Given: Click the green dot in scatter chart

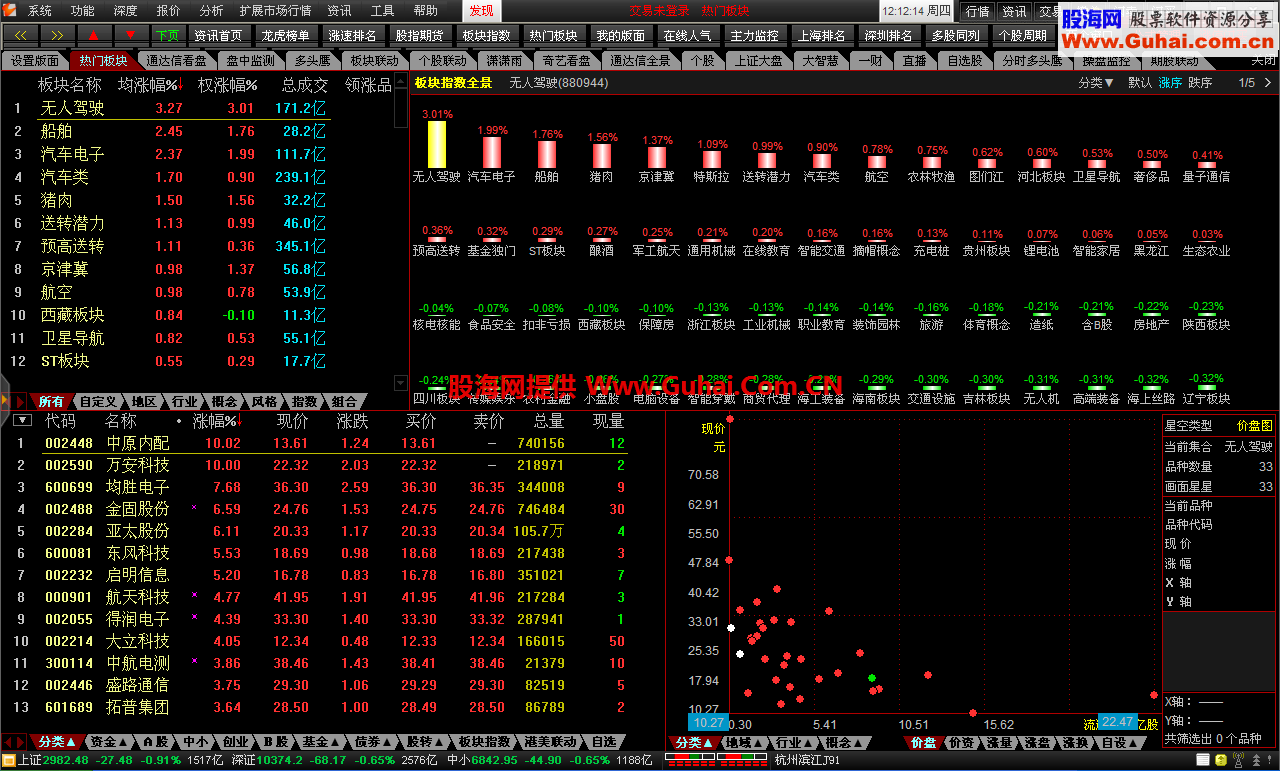Looking at the screenshot, I should [x=872, y=678].
